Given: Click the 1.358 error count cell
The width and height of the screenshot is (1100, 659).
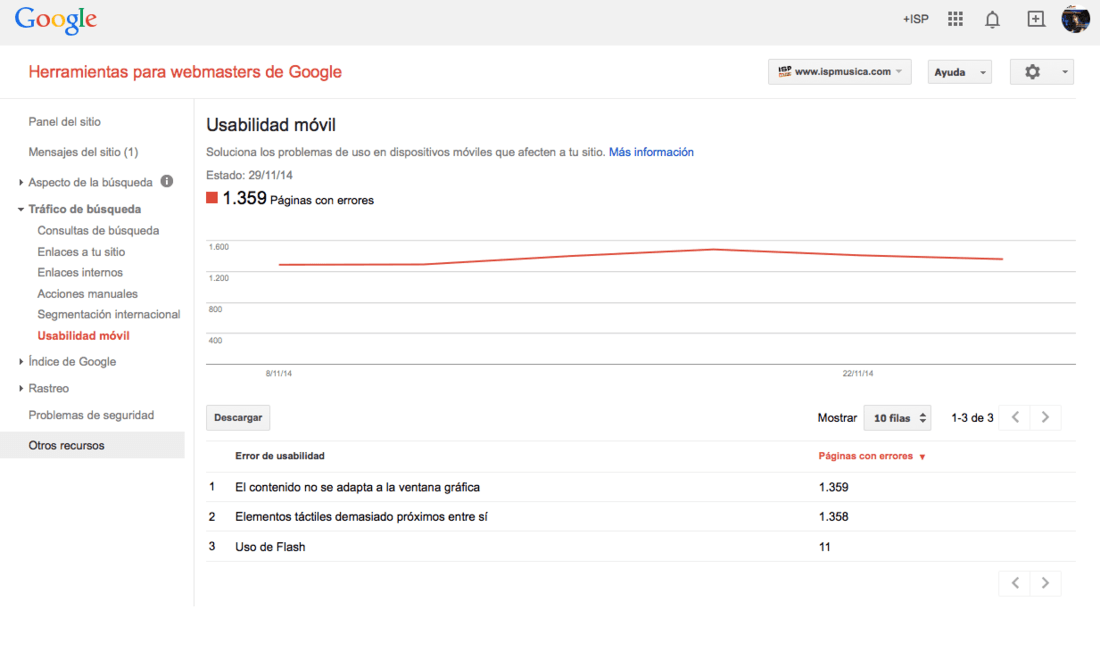Looking at the screenshot, I should [833, 517].
